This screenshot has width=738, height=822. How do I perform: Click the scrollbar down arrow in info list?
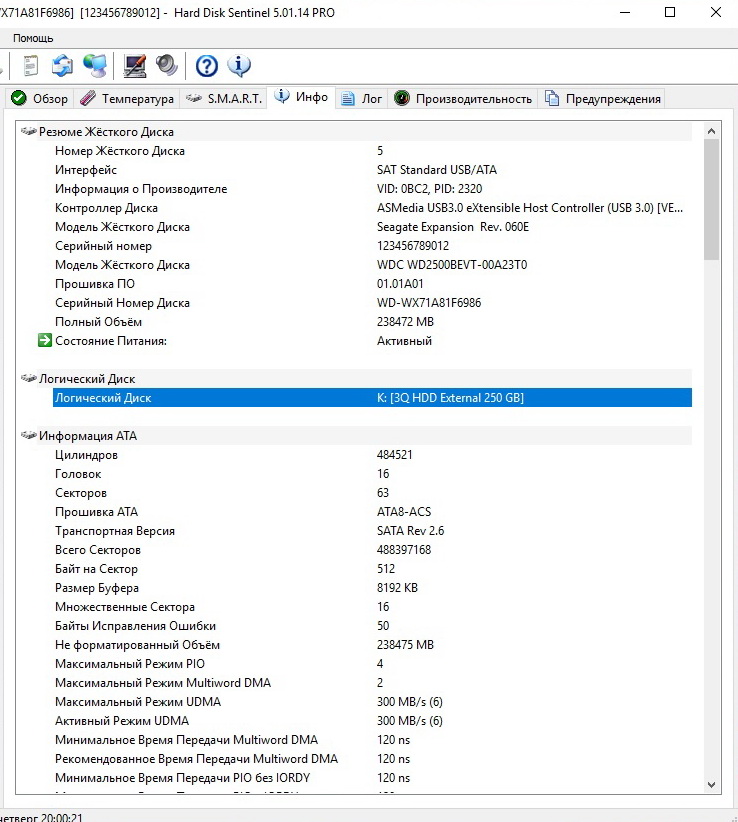(x=711, y=785)
